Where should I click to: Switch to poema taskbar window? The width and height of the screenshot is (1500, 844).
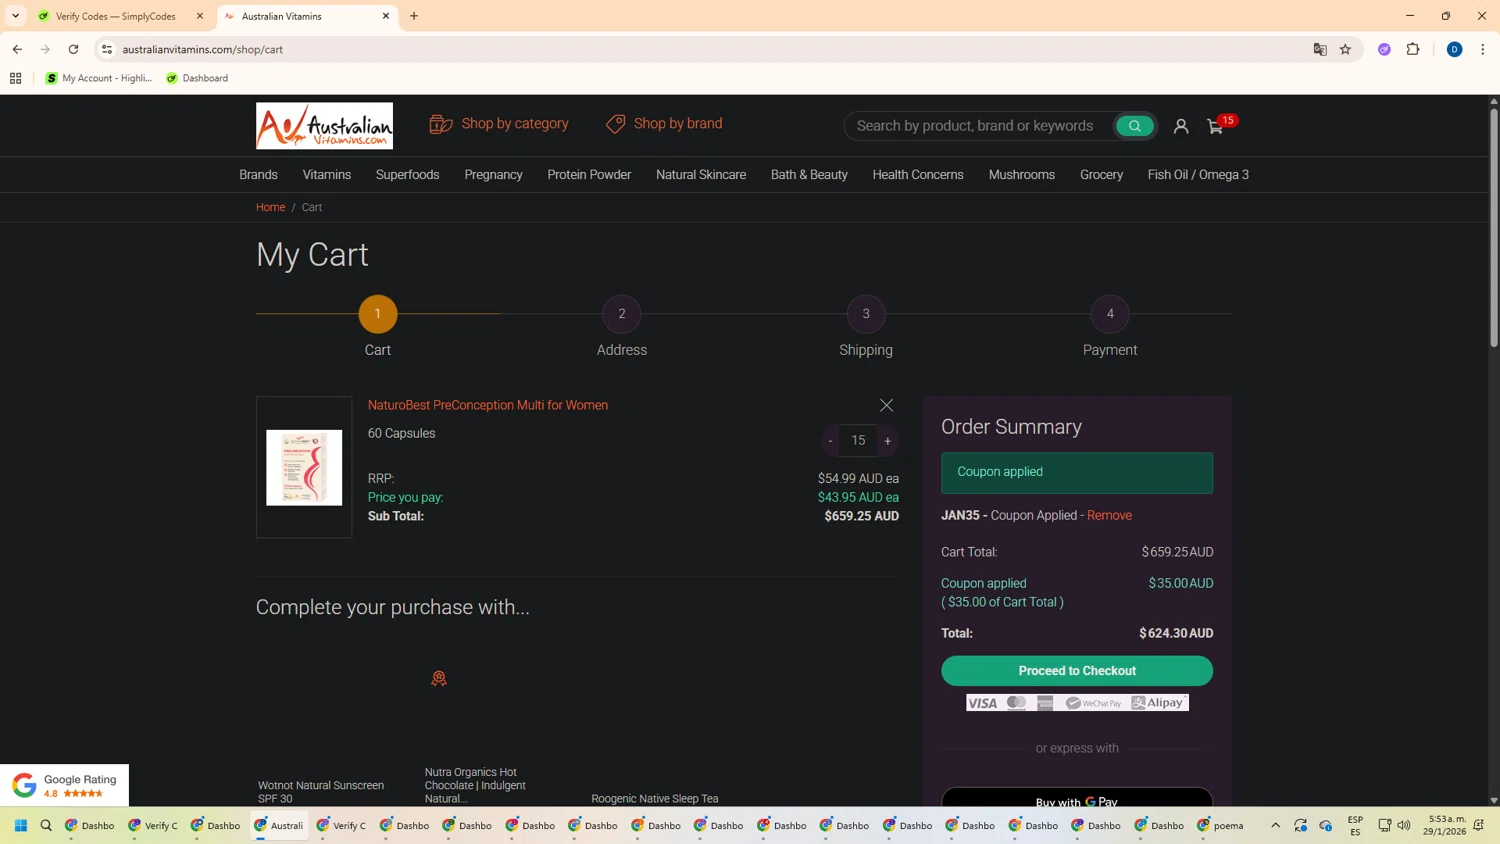coord(1220,826)
